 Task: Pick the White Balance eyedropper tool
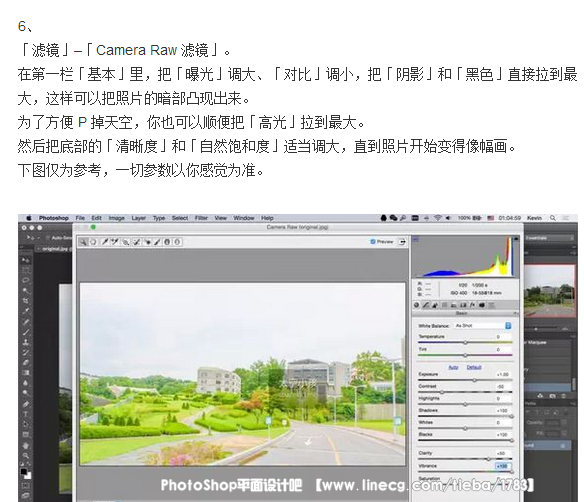(105, 242)
